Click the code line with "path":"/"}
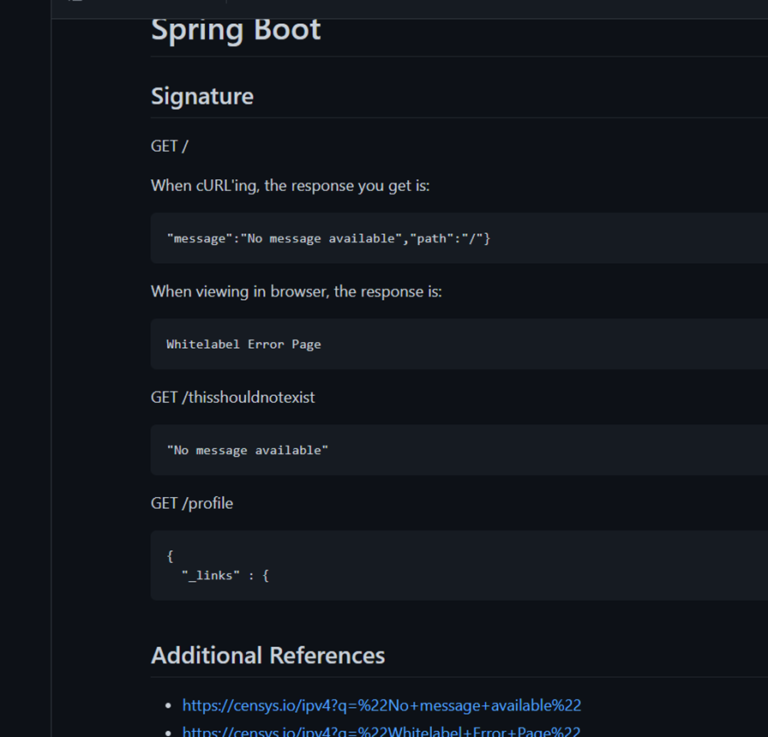 click(328, 238)
